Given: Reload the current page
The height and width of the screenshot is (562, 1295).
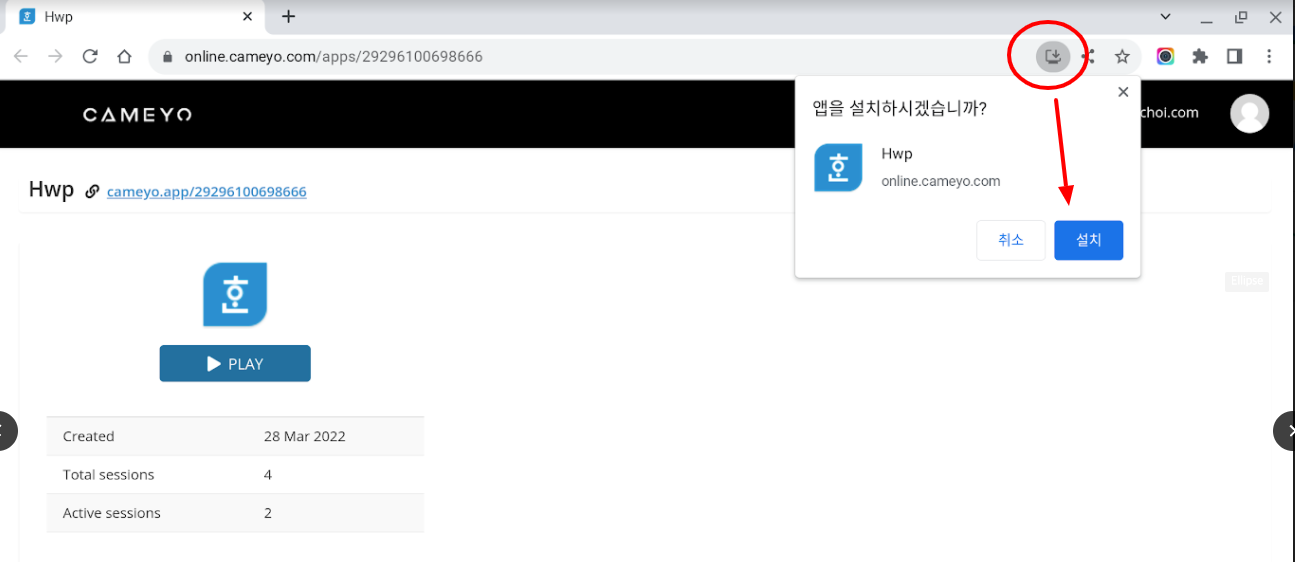Looking at the screenshot, I should 90,56.
